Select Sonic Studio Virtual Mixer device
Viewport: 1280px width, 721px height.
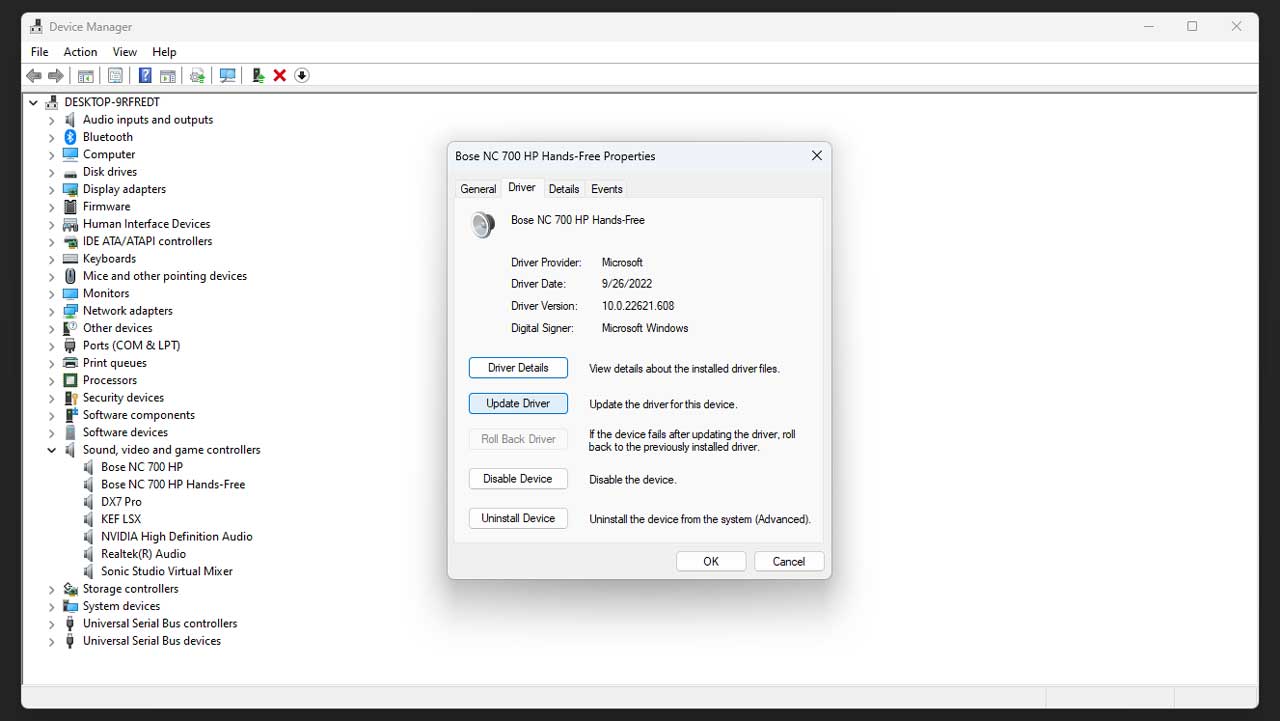[x=167, y=572]
